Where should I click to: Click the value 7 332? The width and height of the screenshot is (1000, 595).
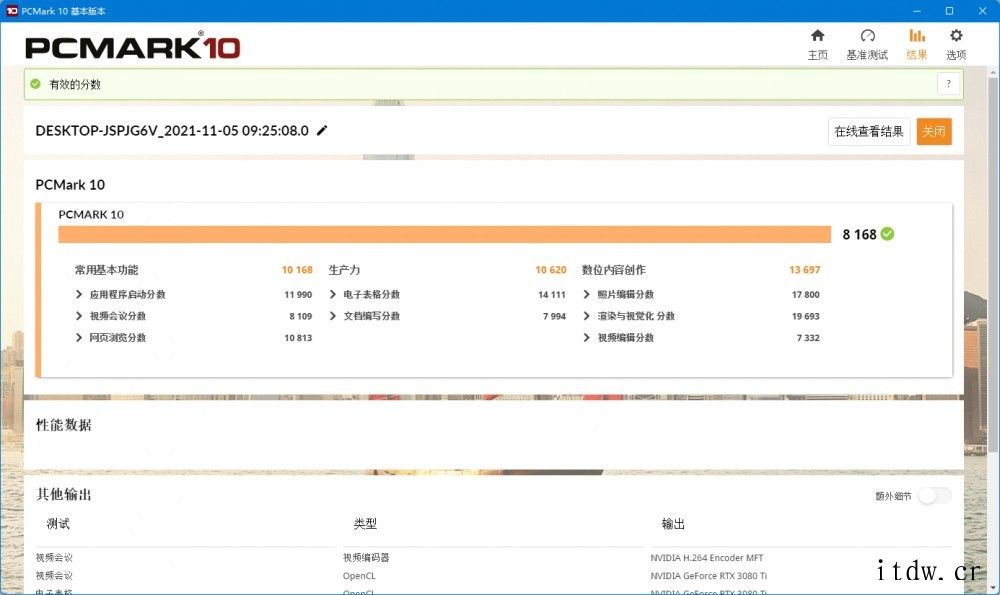pos(808,338)
